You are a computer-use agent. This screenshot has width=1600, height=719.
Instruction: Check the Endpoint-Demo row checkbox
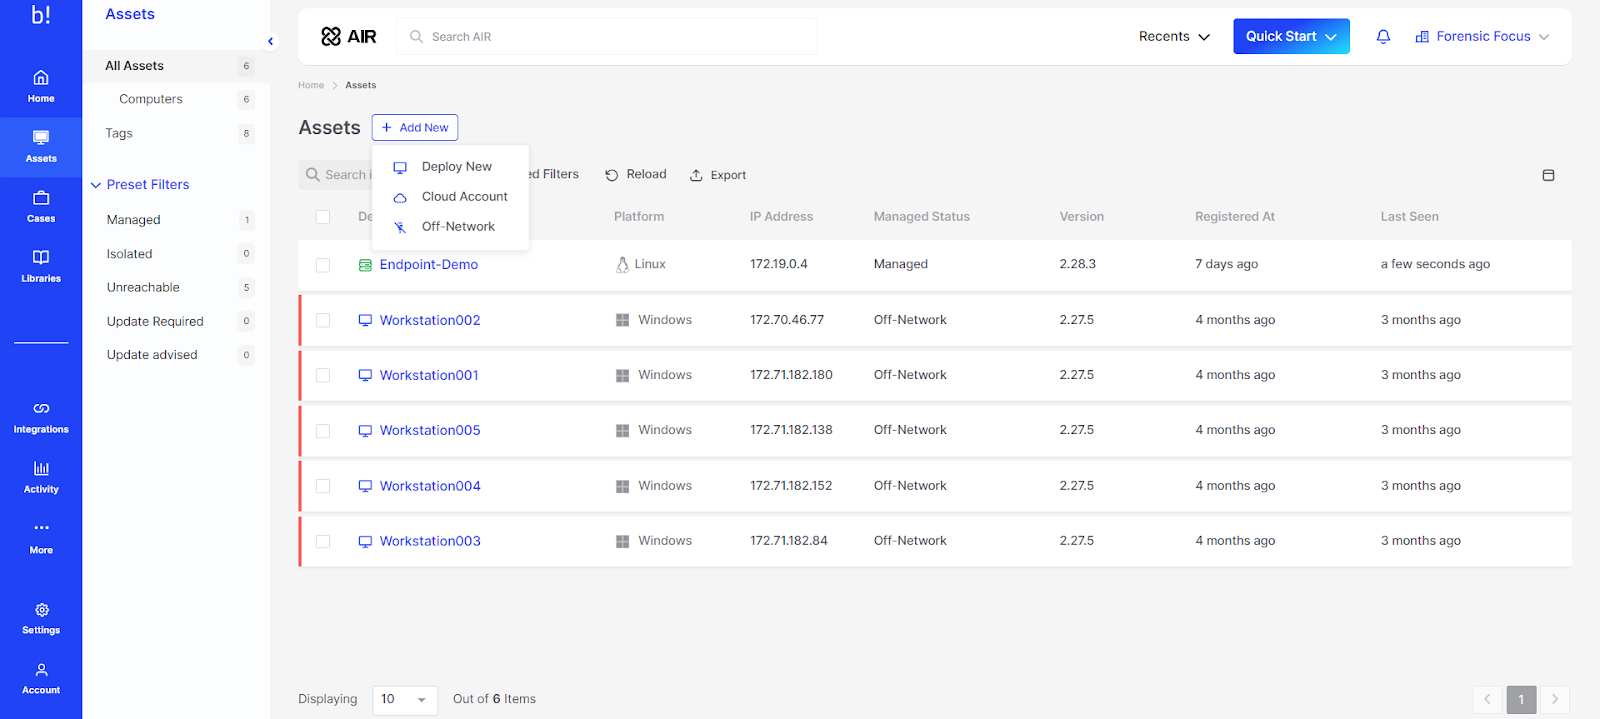click(x=323, y=265)
